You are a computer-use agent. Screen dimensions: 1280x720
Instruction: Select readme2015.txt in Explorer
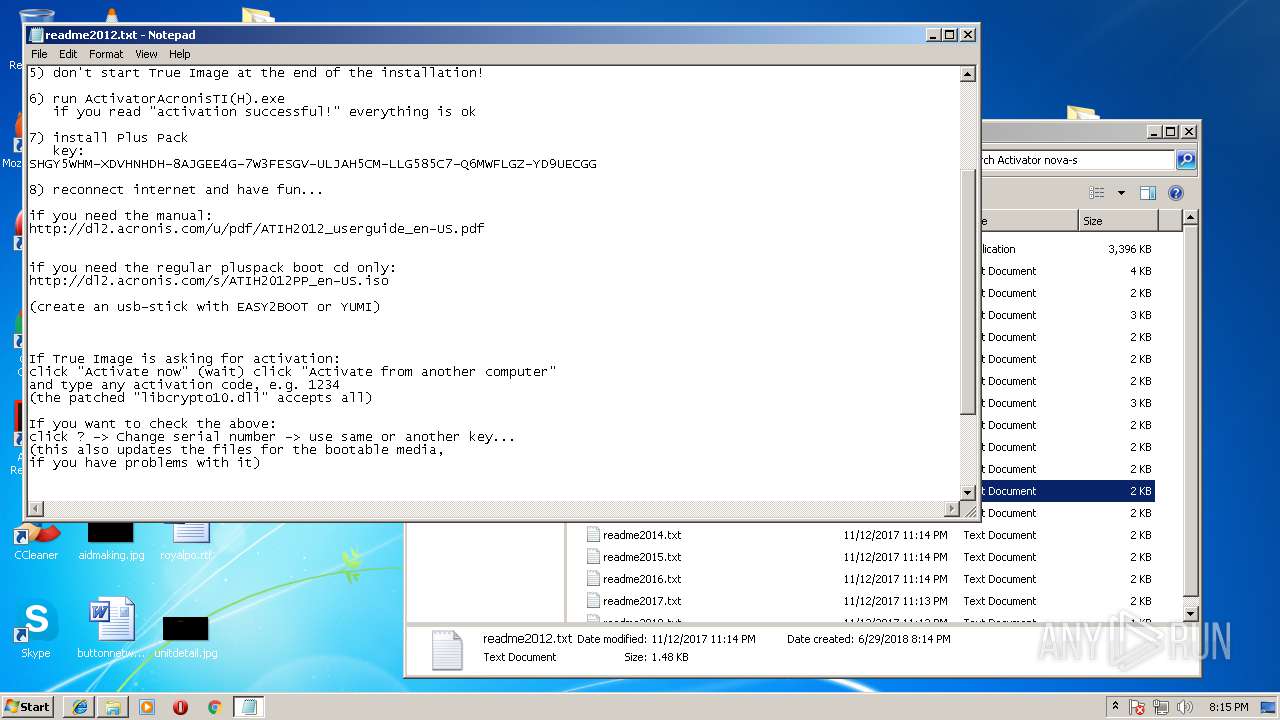click(642, 557)
